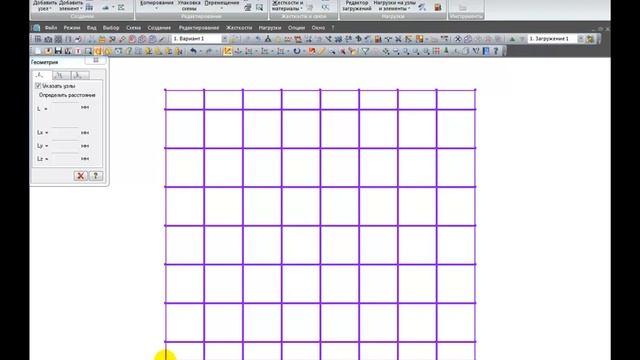The height and width of the screenshot is (360, 640).
Task: Click the green figure icon beside red grid
Action: [x=446, y=51]
